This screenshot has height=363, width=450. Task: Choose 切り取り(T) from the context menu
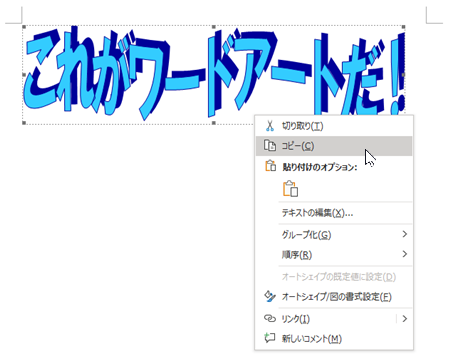click(334, 126)
